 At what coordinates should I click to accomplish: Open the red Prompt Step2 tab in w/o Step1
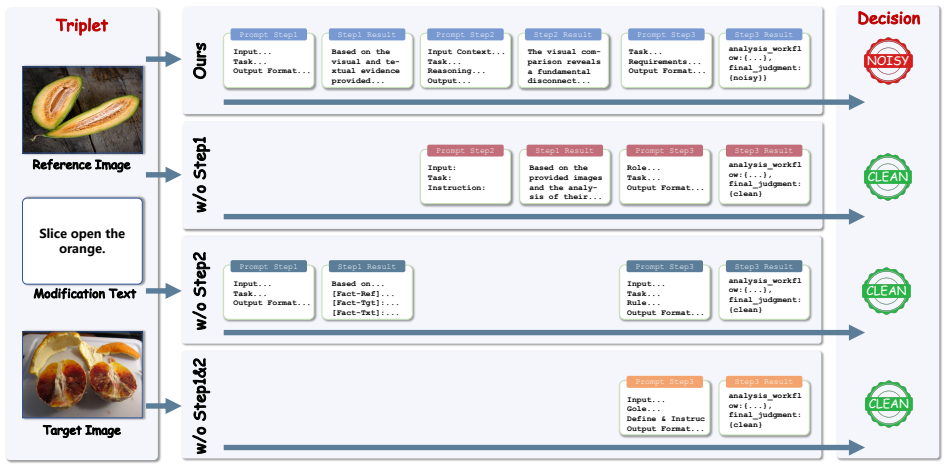click(465, 150)
